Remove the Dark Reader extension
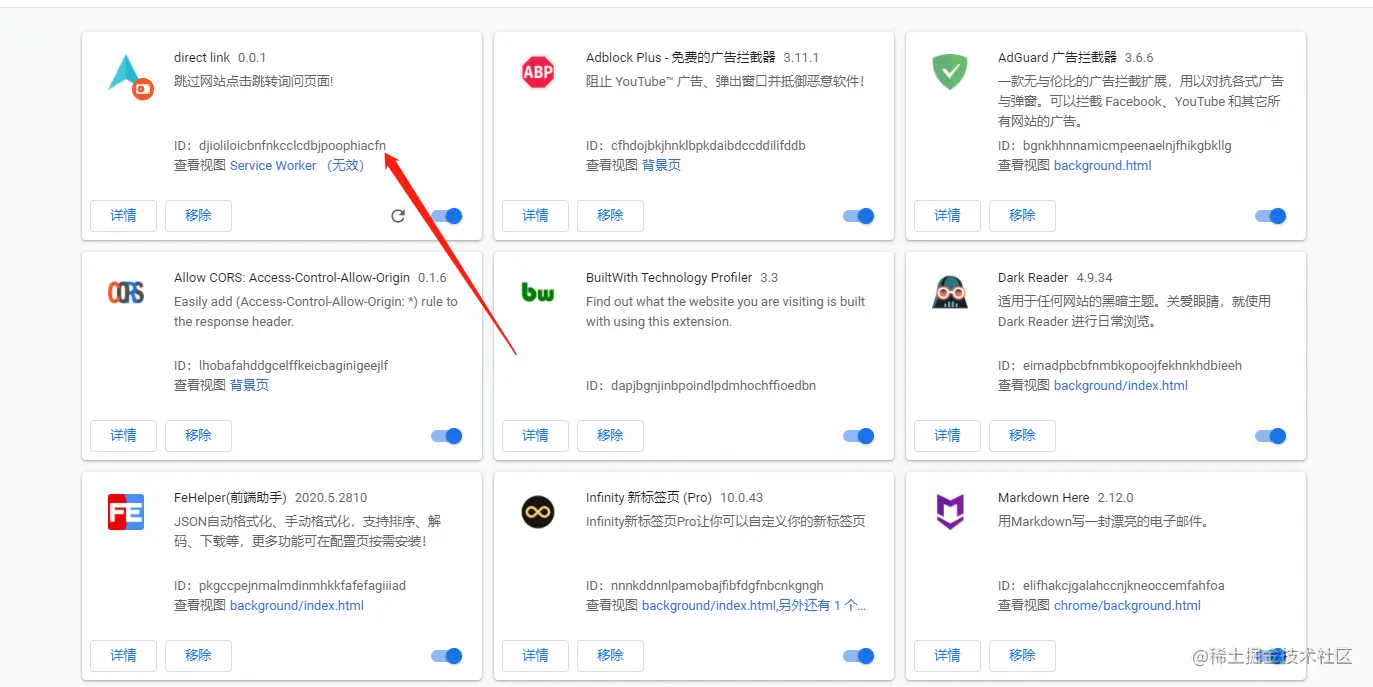1373x687 pixels. coord(1022,436)
